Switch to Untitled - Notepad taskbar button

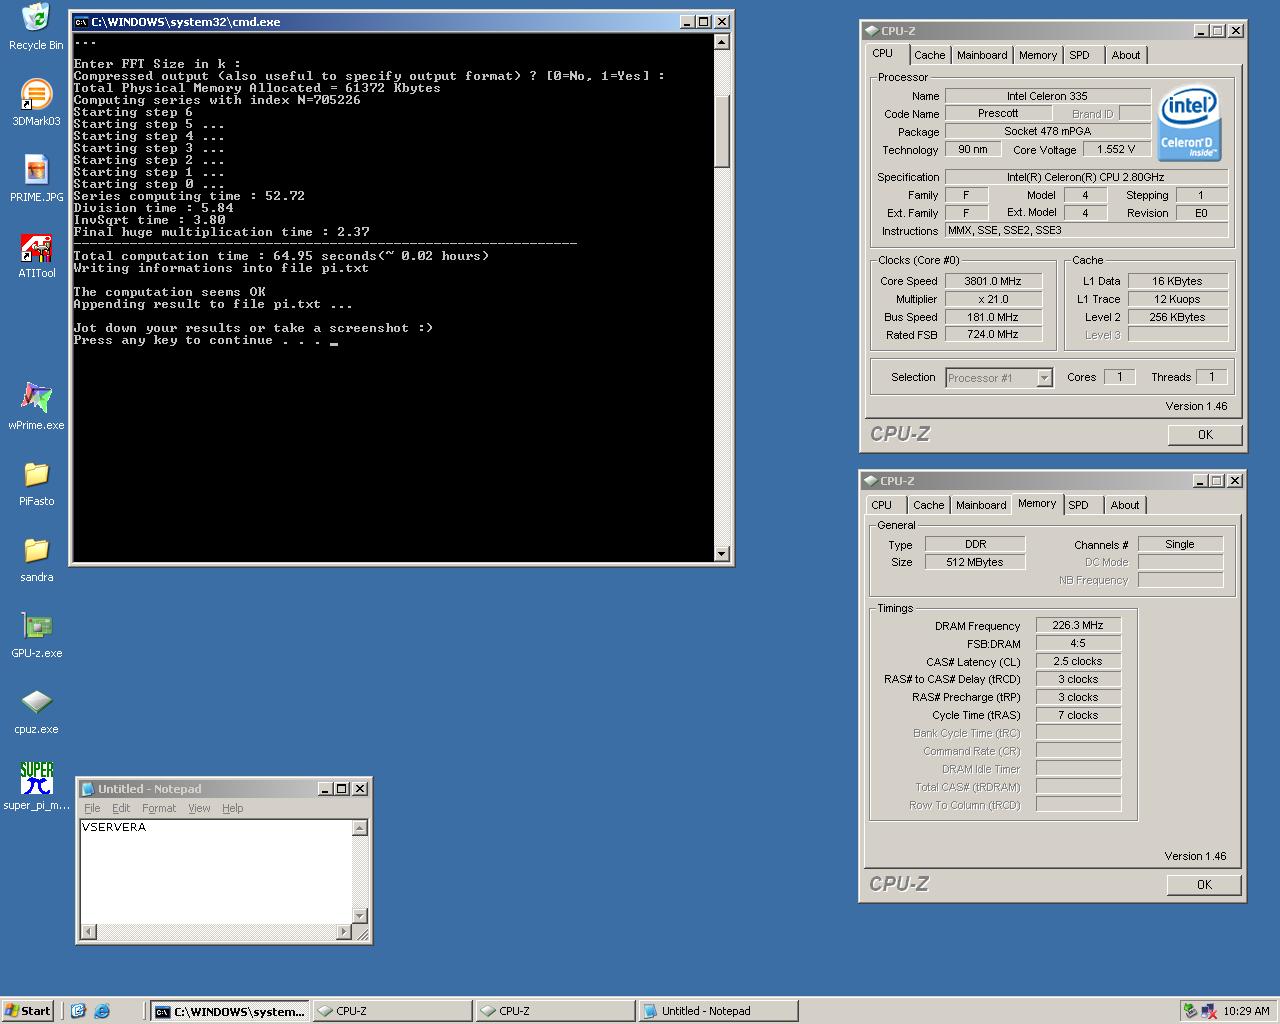[718, 1011]
